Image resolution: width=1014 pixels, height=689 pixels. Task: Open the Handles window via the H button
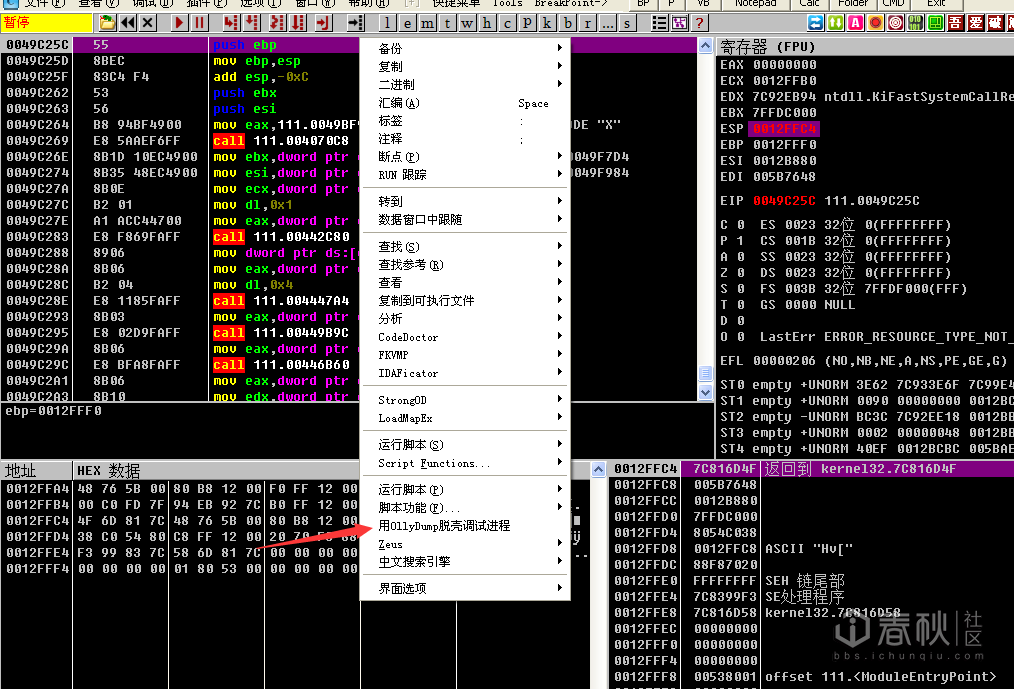[x=487, y=23]
